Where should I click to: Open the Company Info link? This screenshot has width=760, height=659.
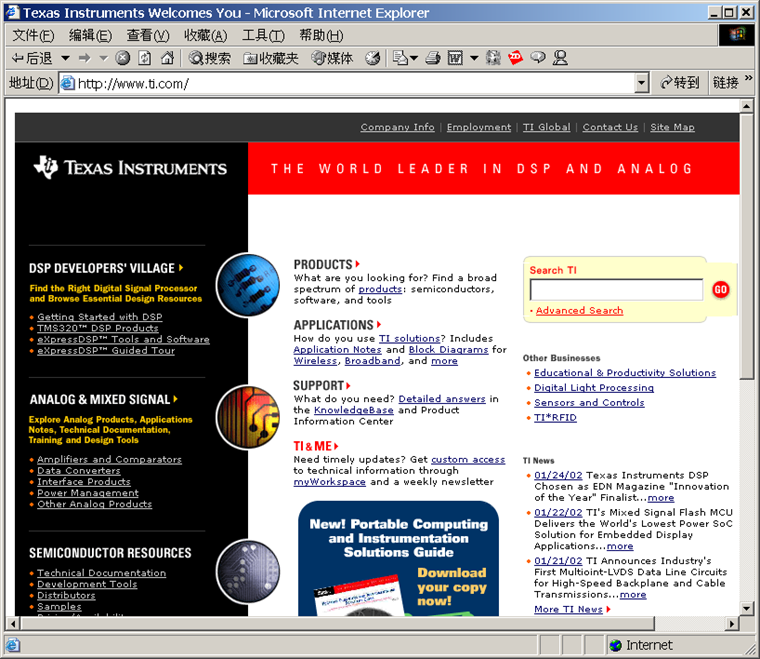point(397,127)
